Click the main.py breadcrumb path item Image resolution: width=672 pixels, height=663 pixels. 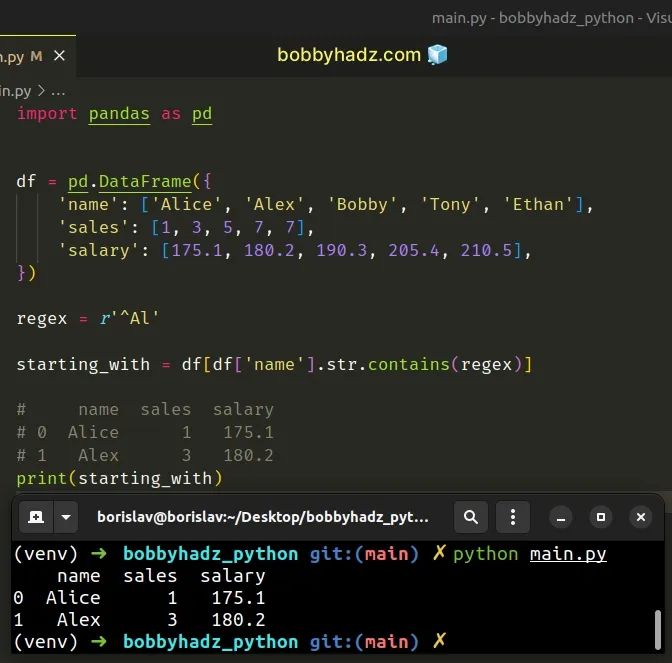(x=15, y=91)
